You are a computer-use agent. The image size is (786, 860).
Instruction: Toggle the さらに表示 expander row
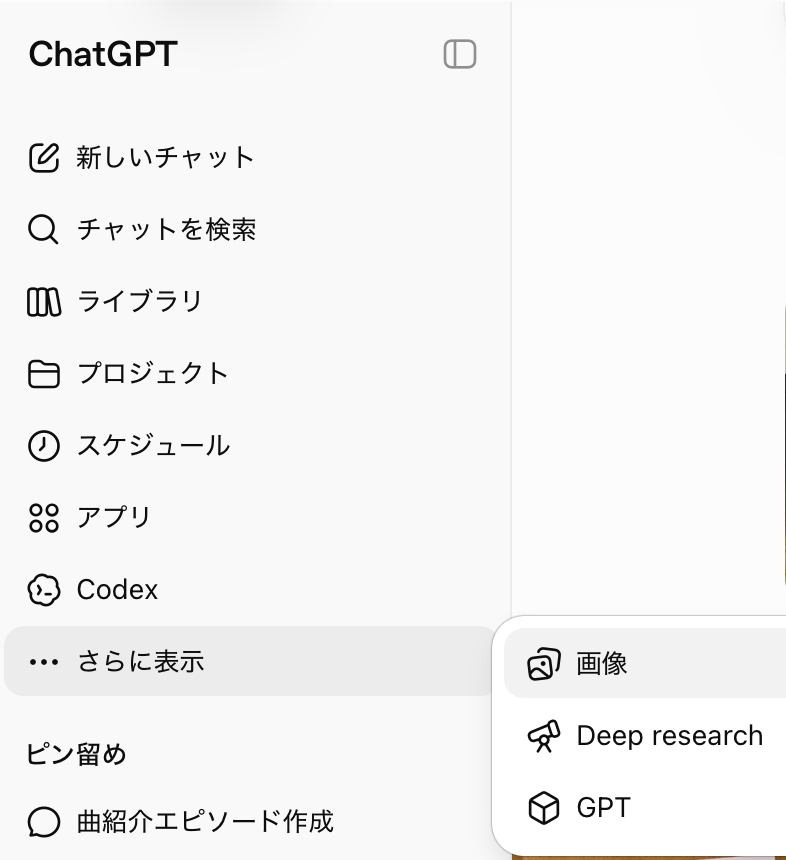[x=250, y=661]
